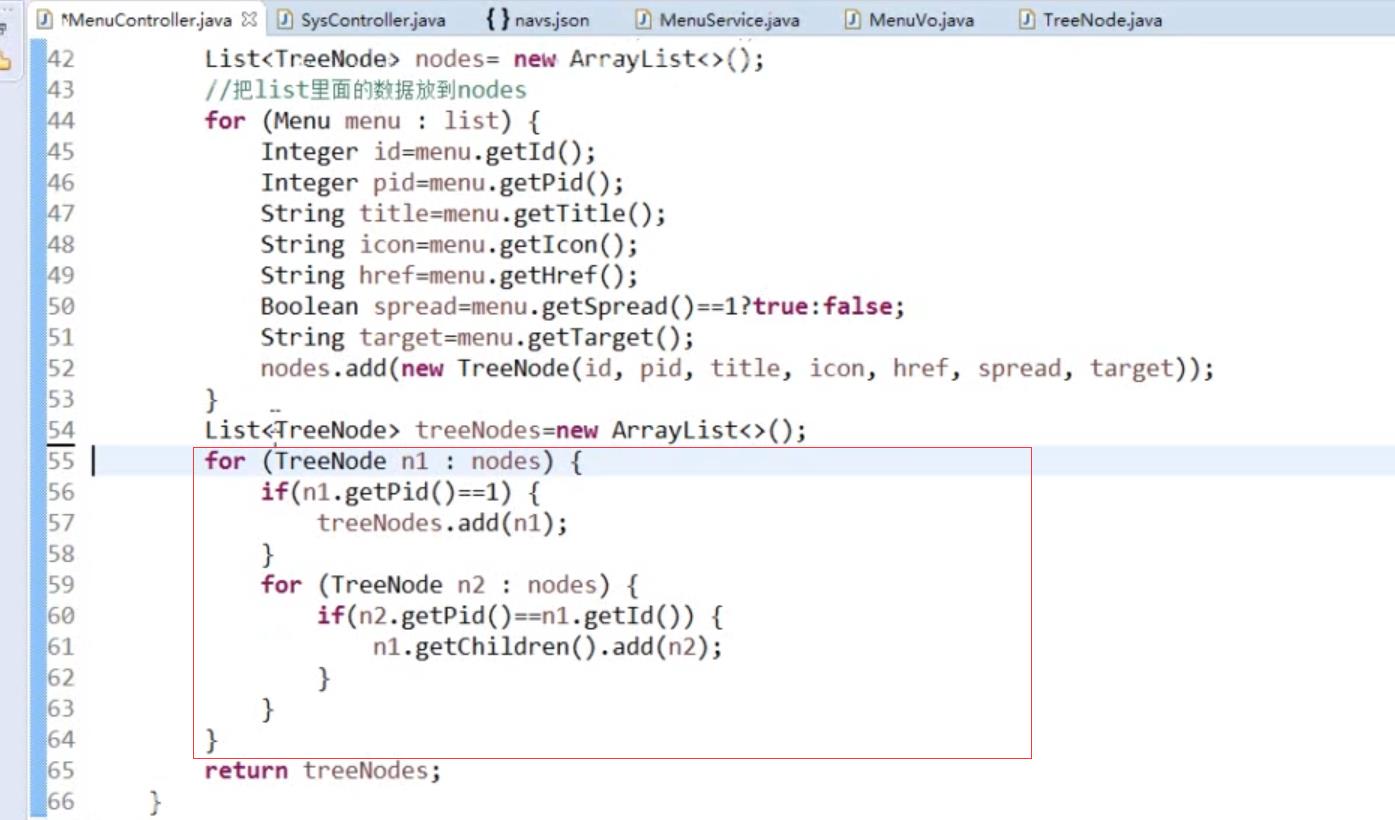1395x820 pixels.
Task: Click 'List<TreeNode> treeNodes=new ArrayList<>();' line
Action: pos(505,431)
